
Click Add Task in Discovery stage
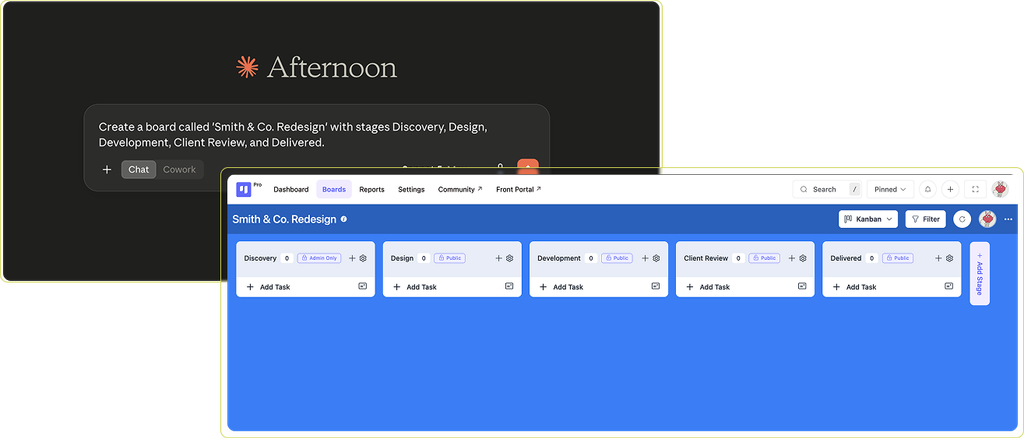[268, 287]
